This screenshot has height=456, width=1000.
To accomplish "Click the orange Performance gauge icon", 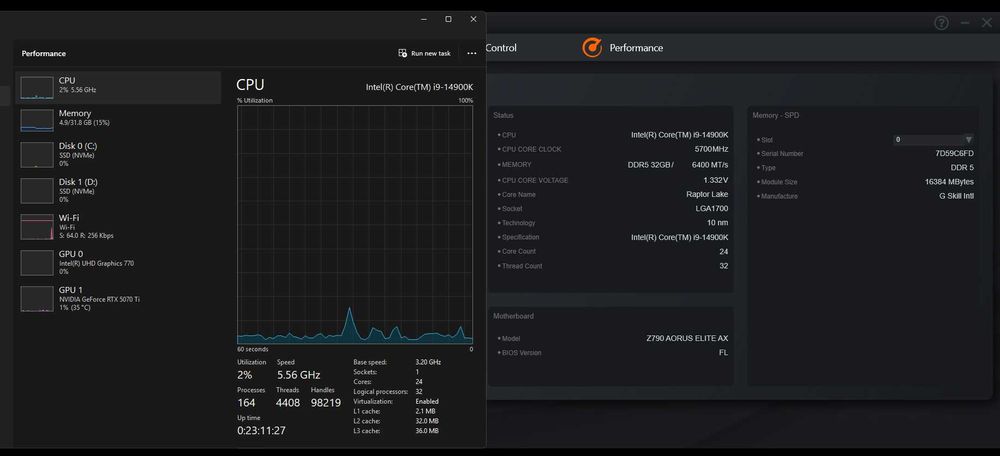I will tap(592, 48).
